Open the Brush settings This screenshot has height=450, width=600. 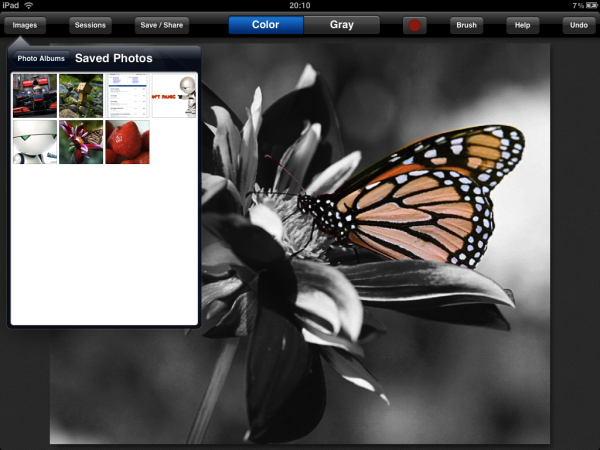click(466, 25)
